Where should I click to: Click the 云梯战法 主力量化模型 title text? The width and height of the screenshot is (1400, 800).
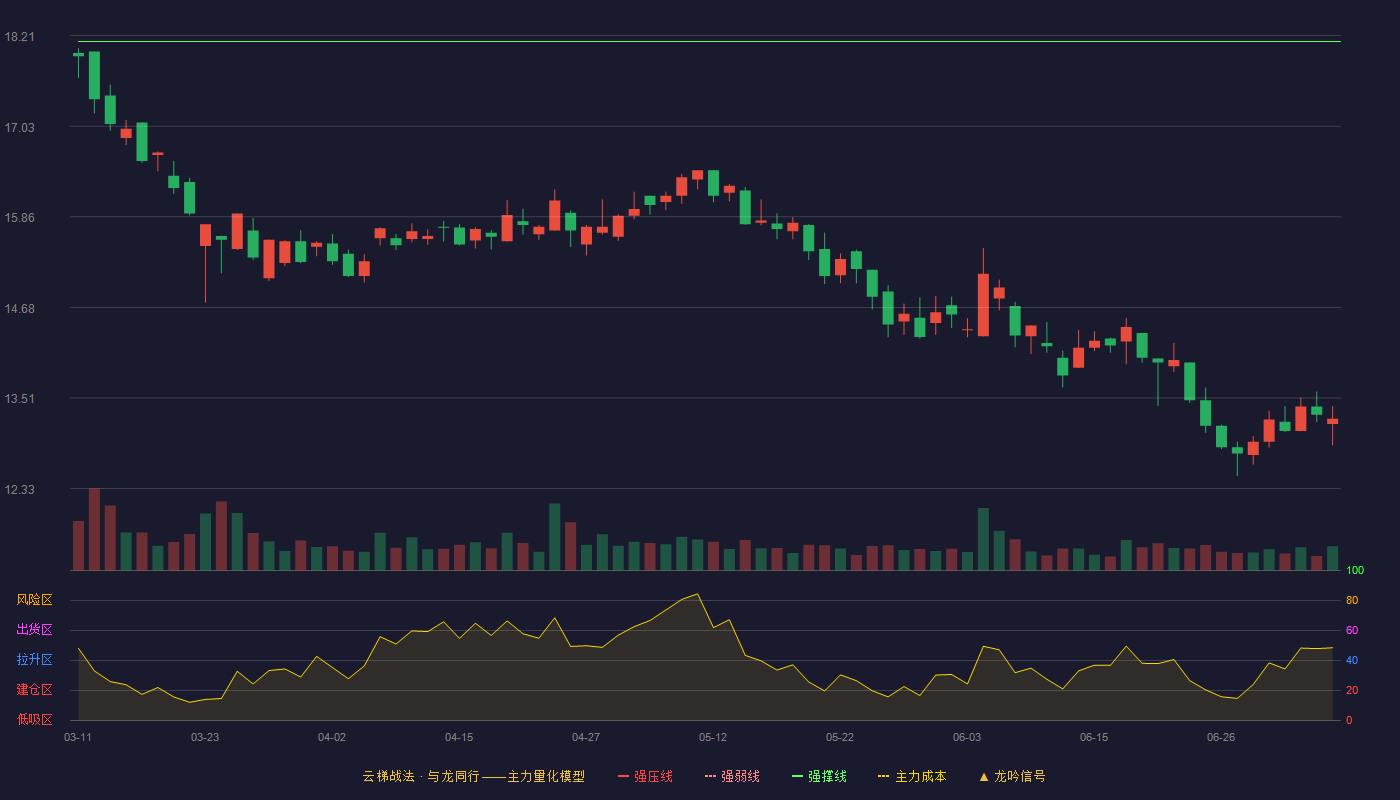[x=473, y=776]
